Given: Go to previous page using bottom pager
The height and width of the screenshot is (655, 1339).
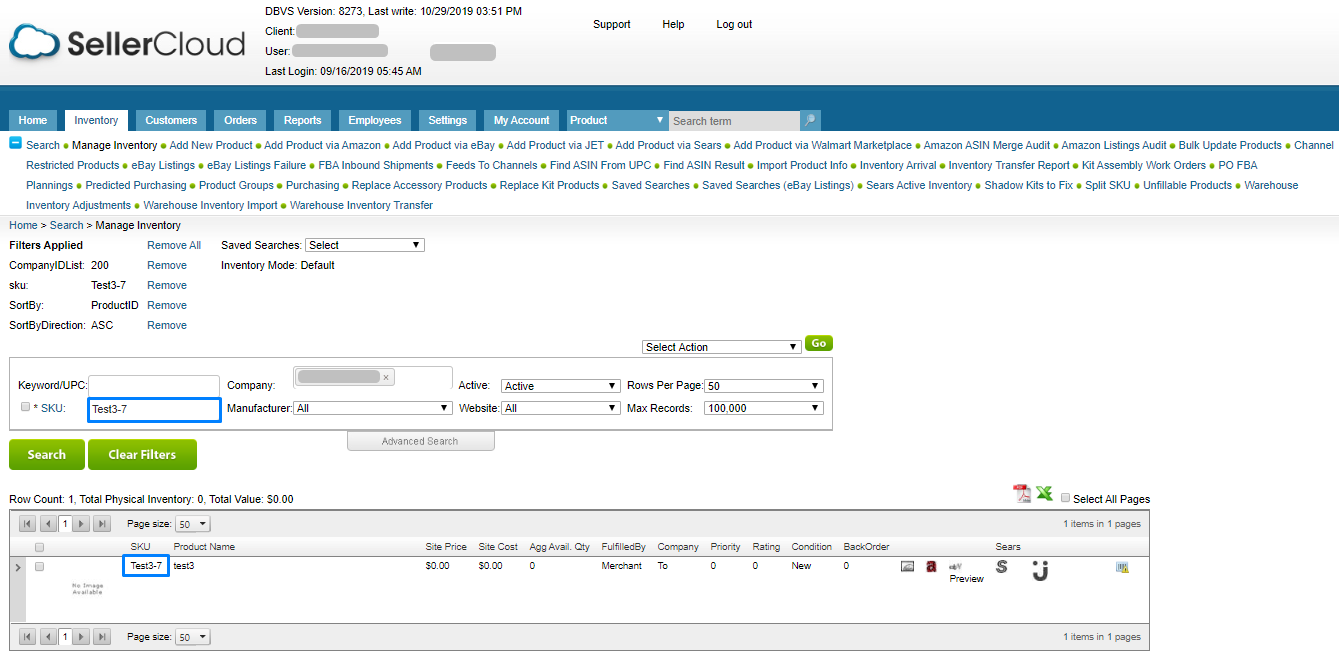Looking at the screenshot, I should click(47, 637).
